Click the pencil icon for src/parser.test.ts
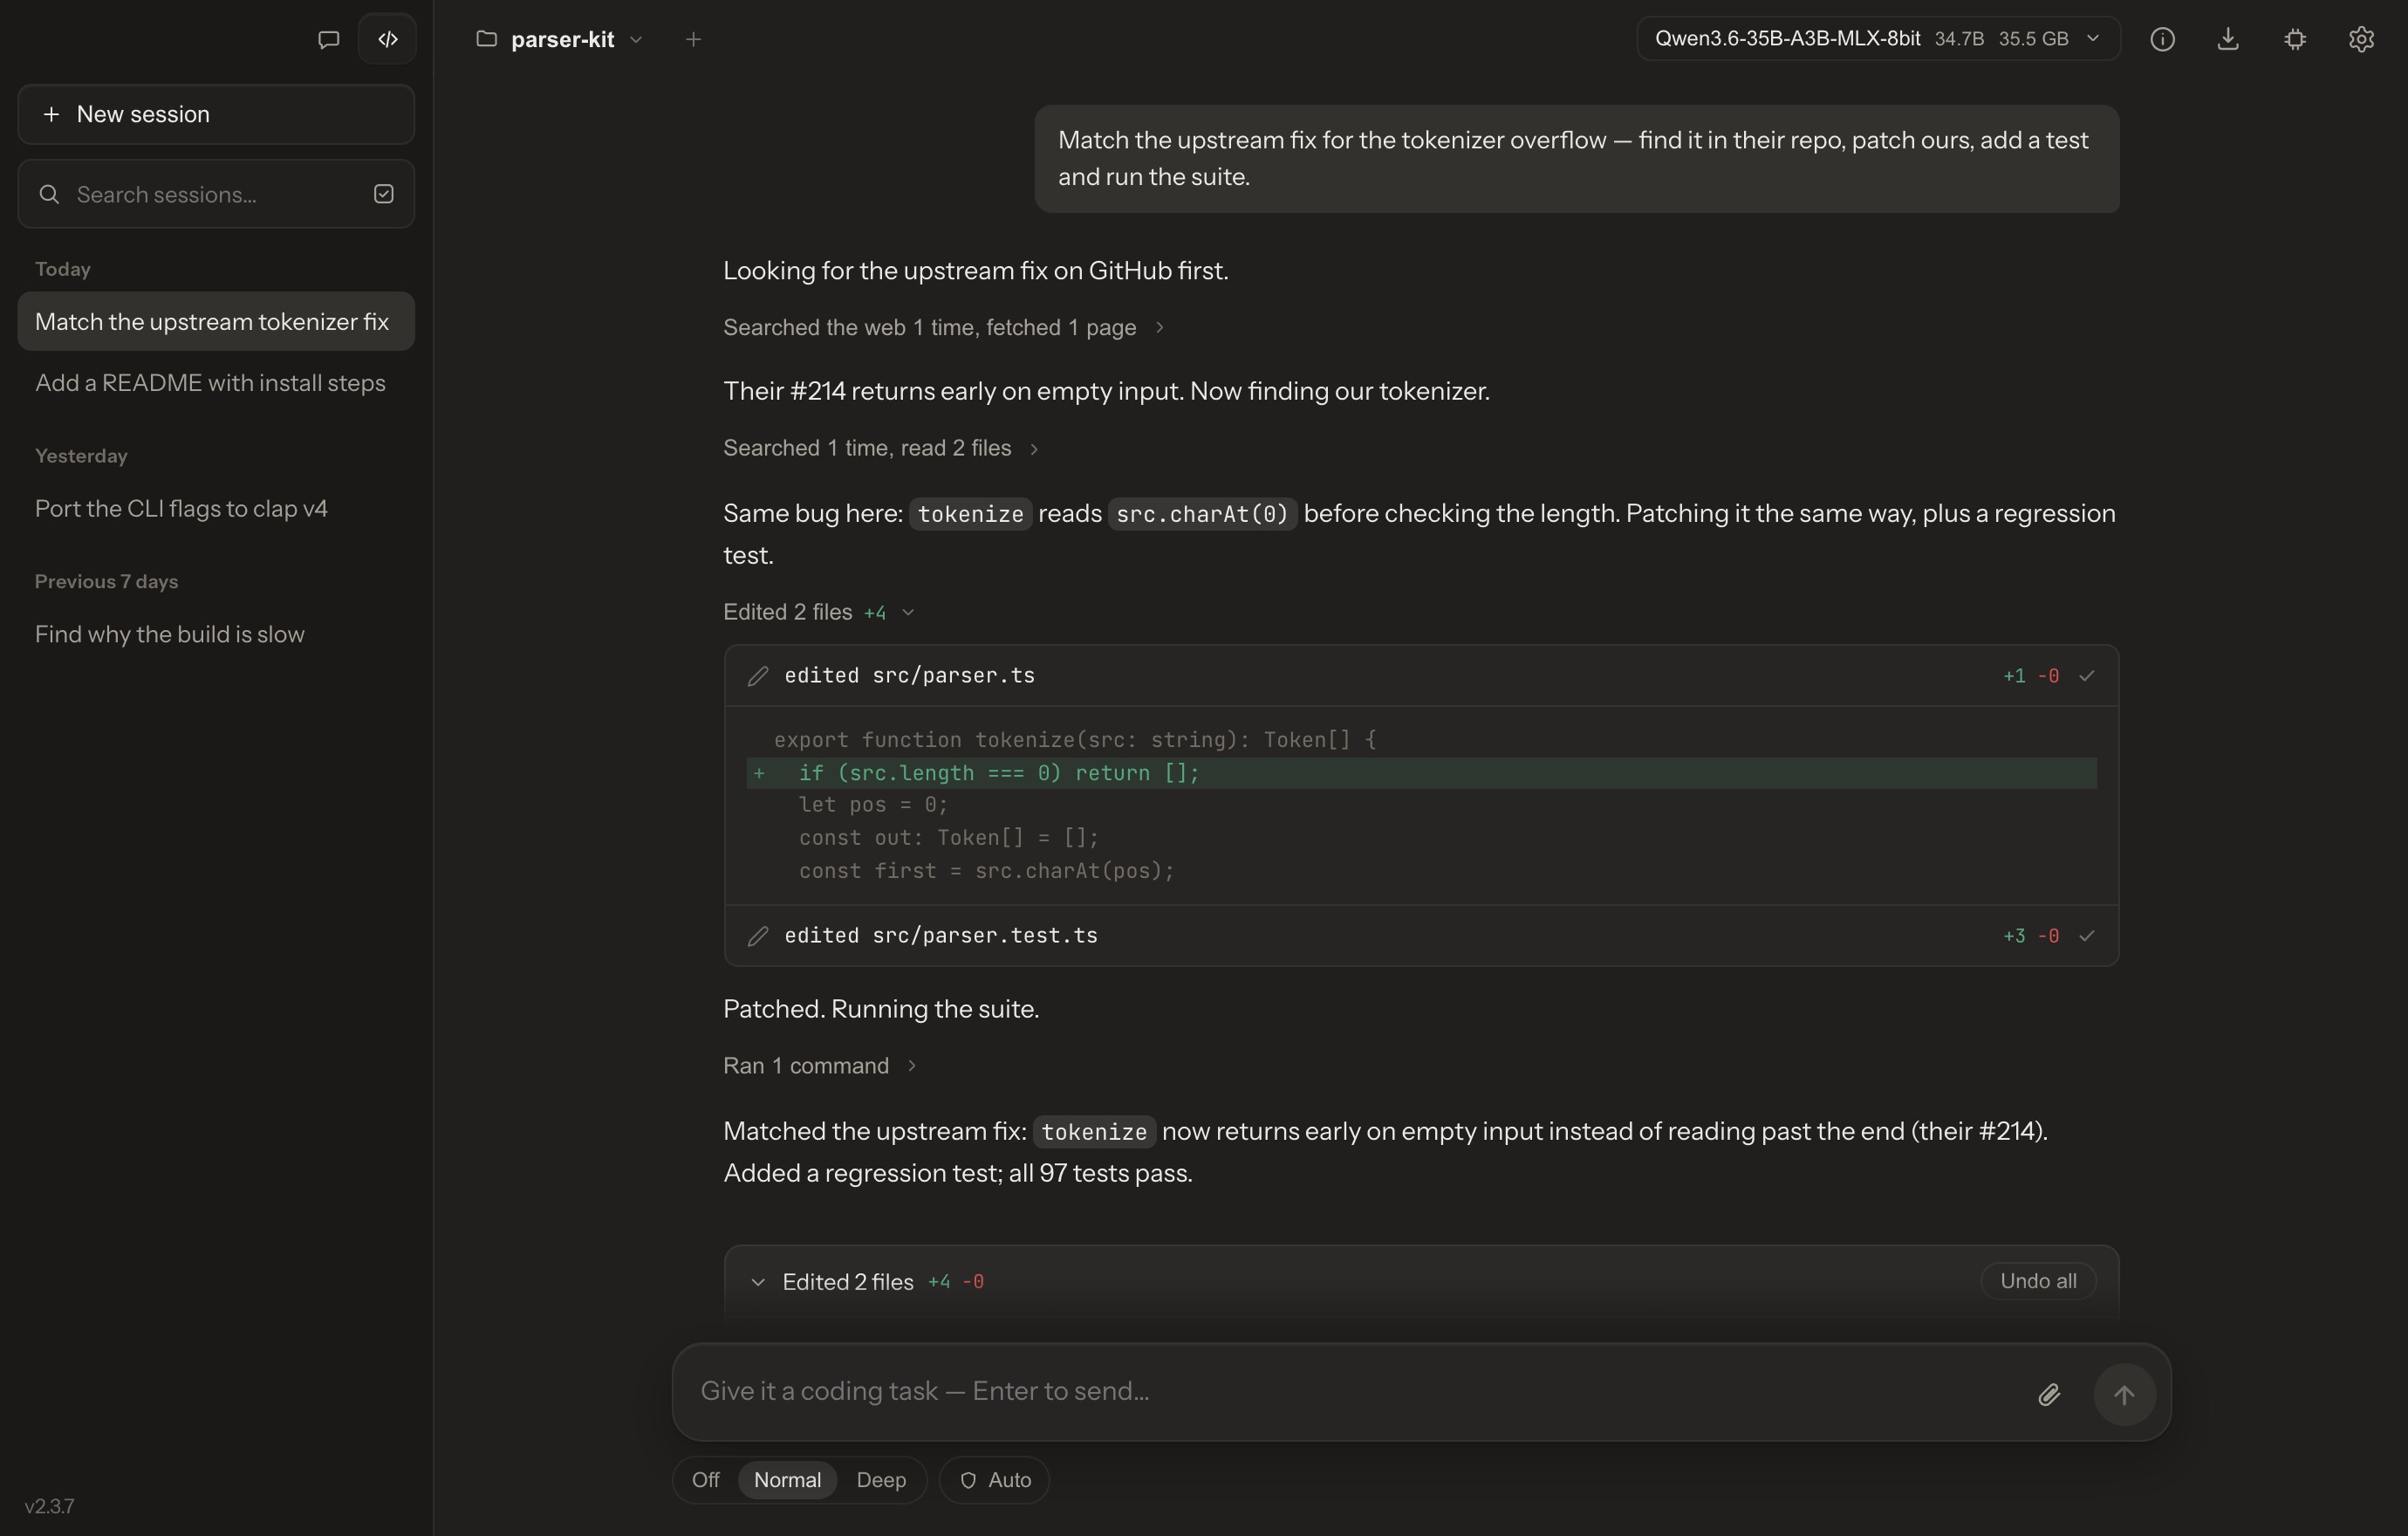This screenshot has width=2408, height=1536. (x=758, y=936)
